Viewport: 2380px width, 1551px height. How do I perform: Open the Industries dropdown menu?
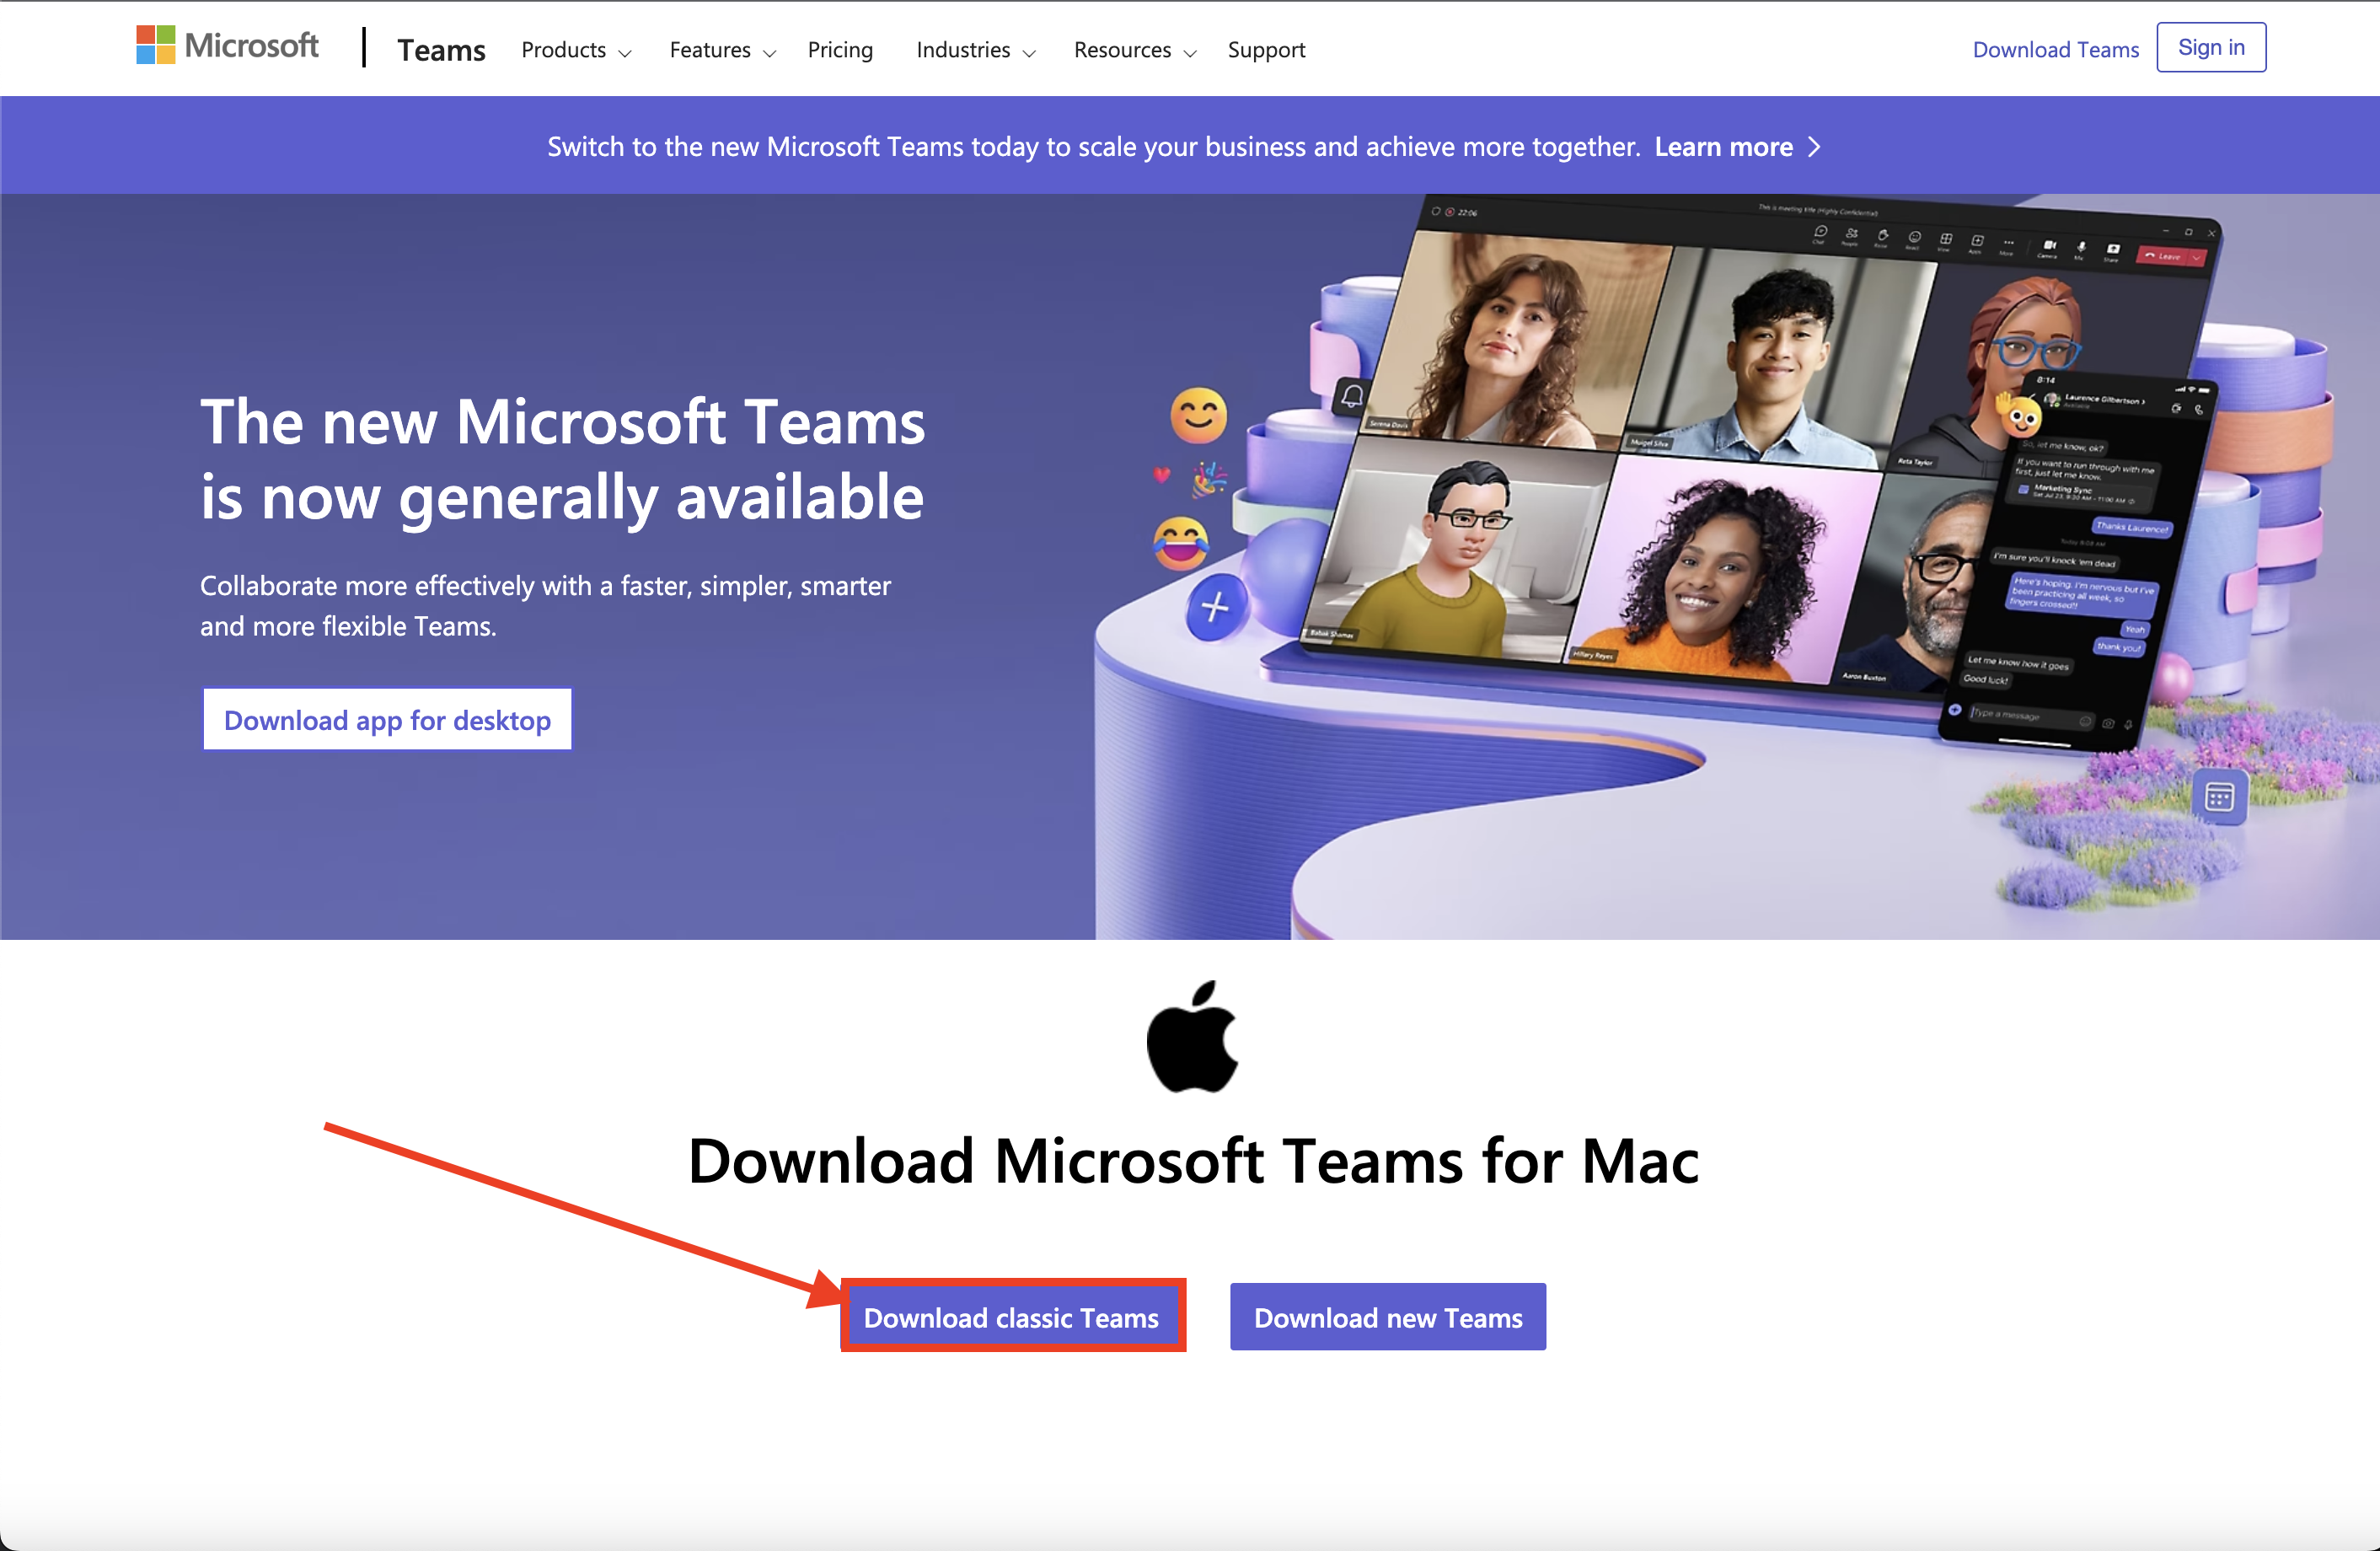975,50
